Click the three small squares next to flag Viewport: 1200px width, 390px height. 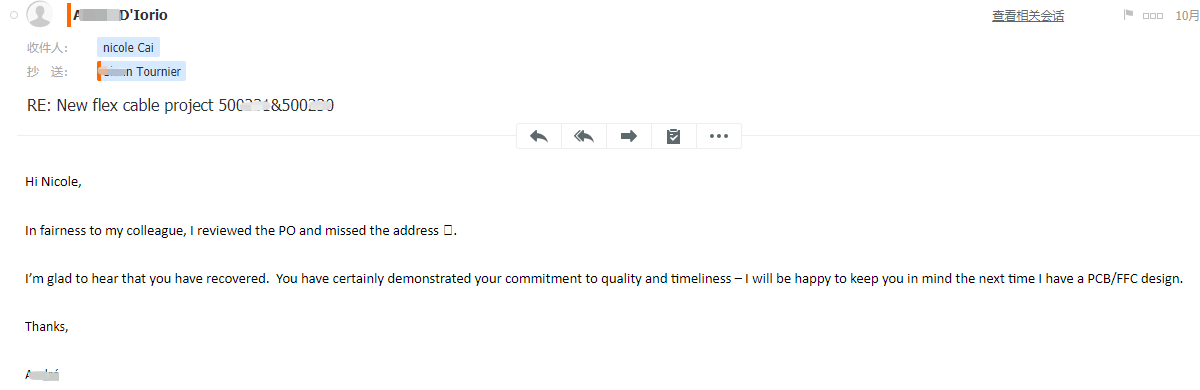[1153, 16]
